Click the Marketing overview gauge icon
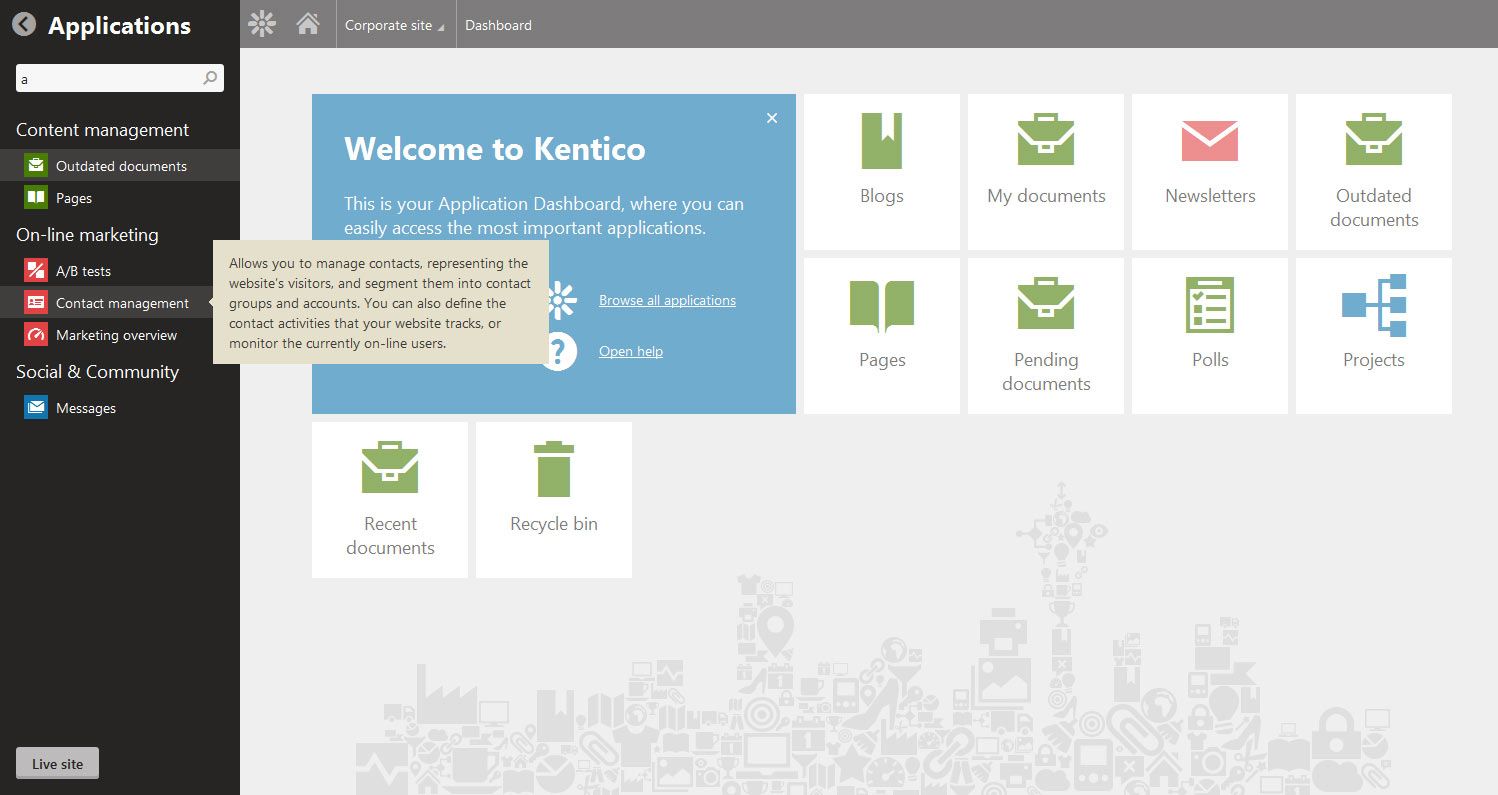Image resolution: width=1498 pixels, height=795 pixels. tap(36, 335)
